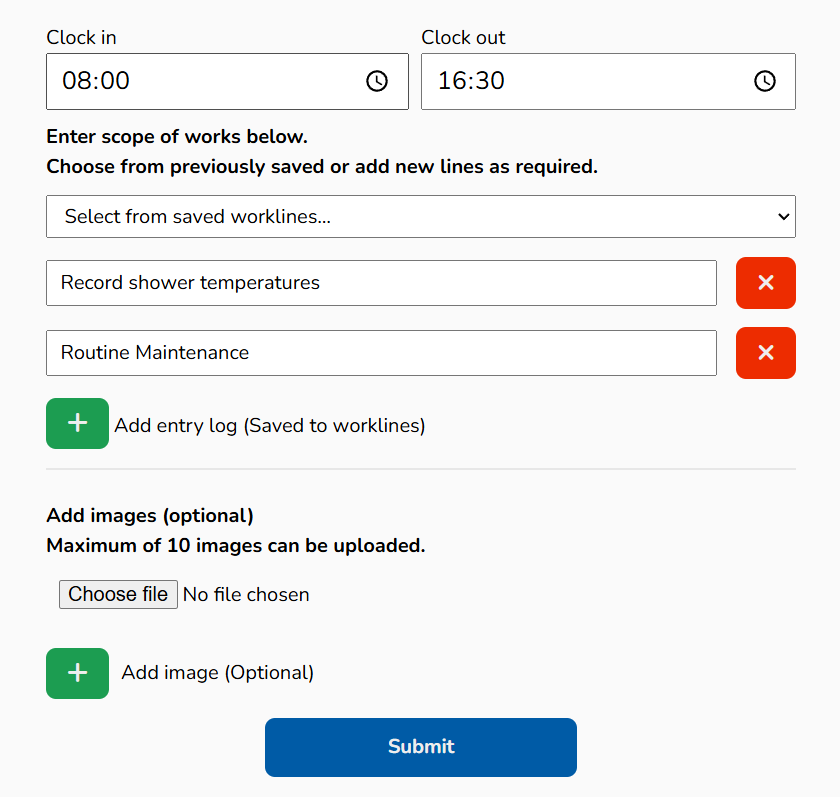Viewport: 840px width, 797px height.
Task: Focus the Clock in 08:00 time field
Action: 200,81
